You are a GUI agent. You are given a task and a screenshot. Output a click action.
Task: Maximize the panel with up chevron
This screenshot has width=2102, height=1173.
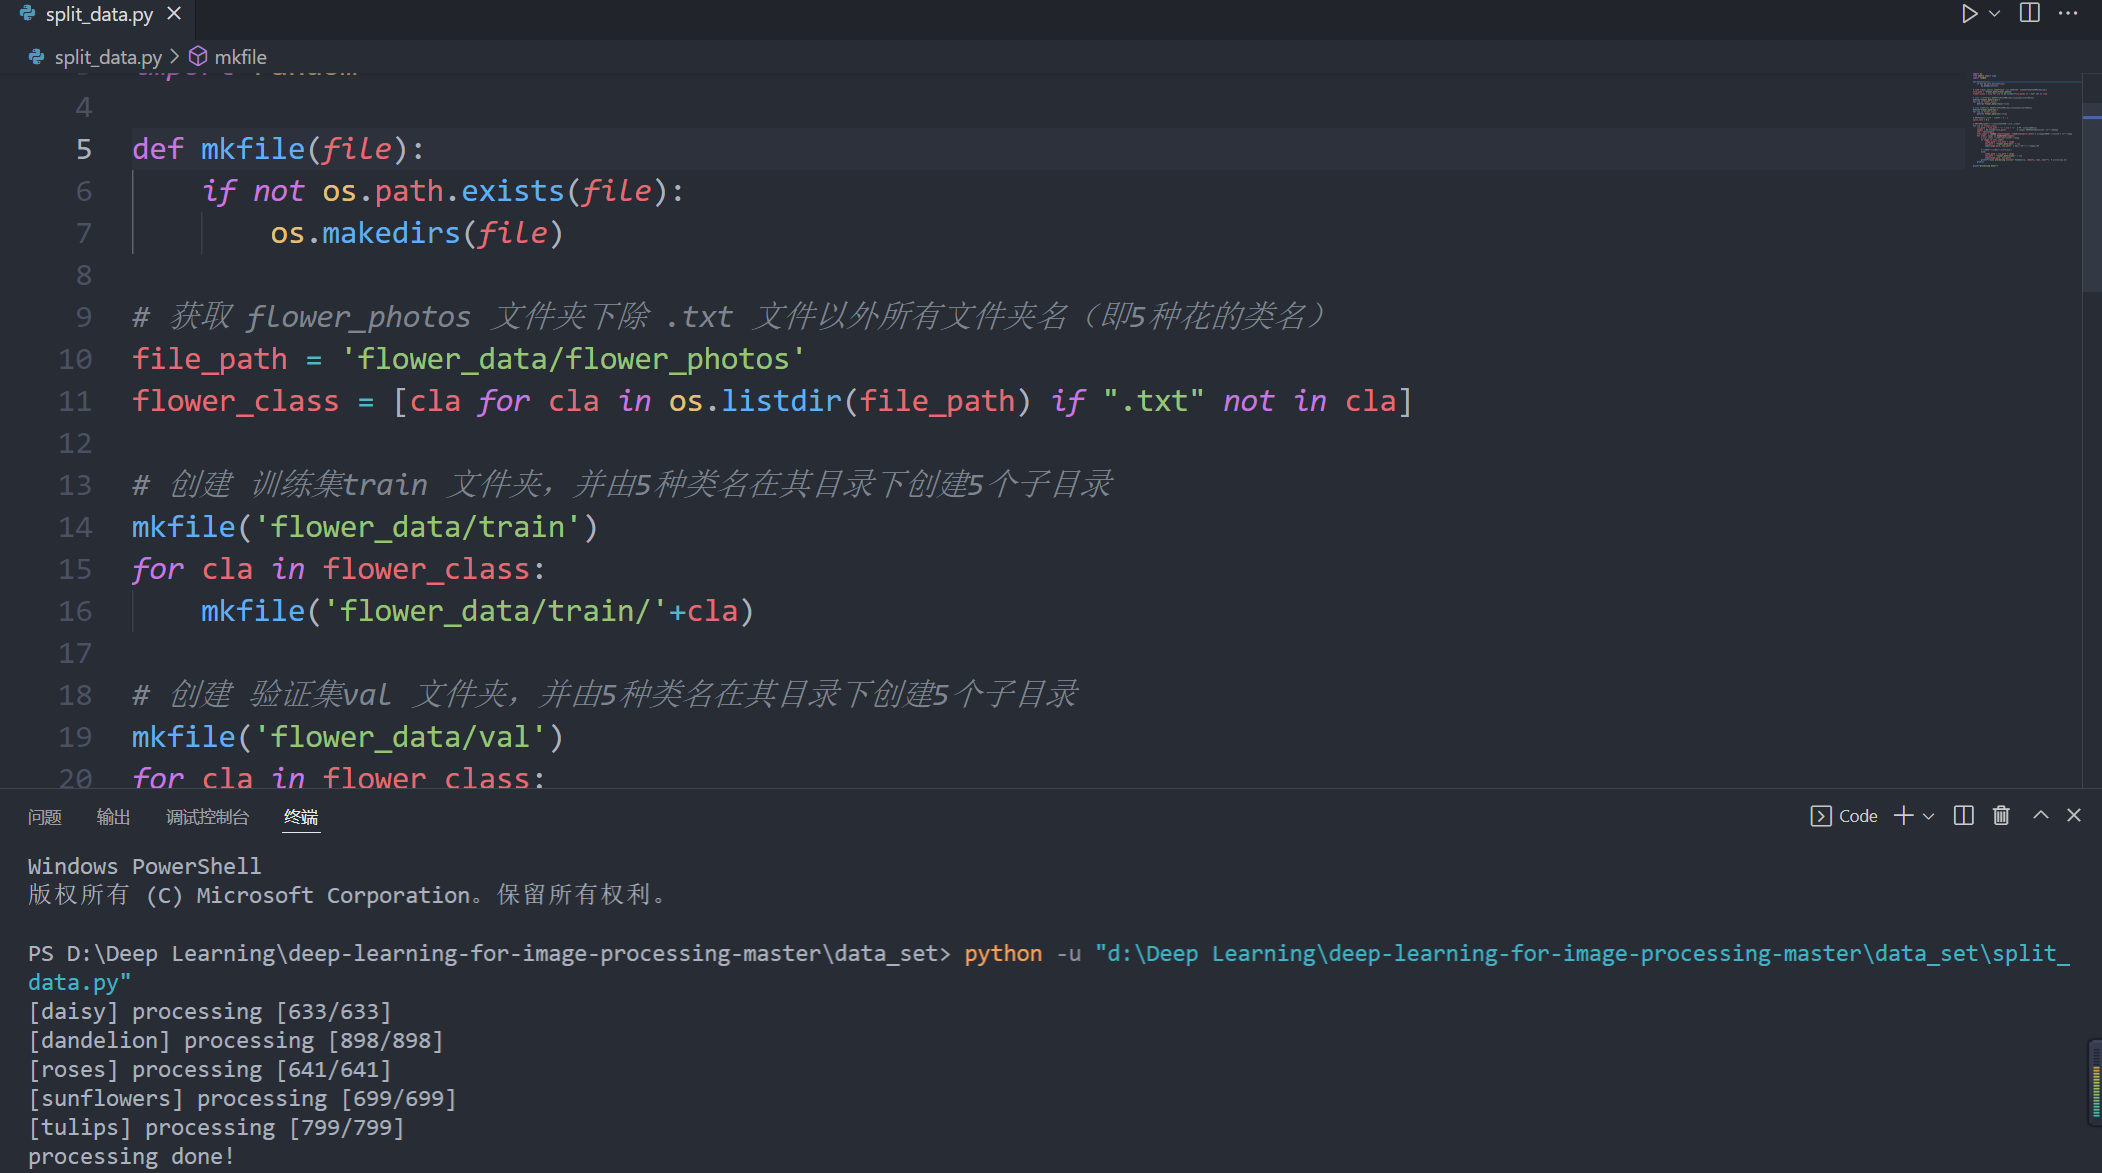[x=2041, y=815]
